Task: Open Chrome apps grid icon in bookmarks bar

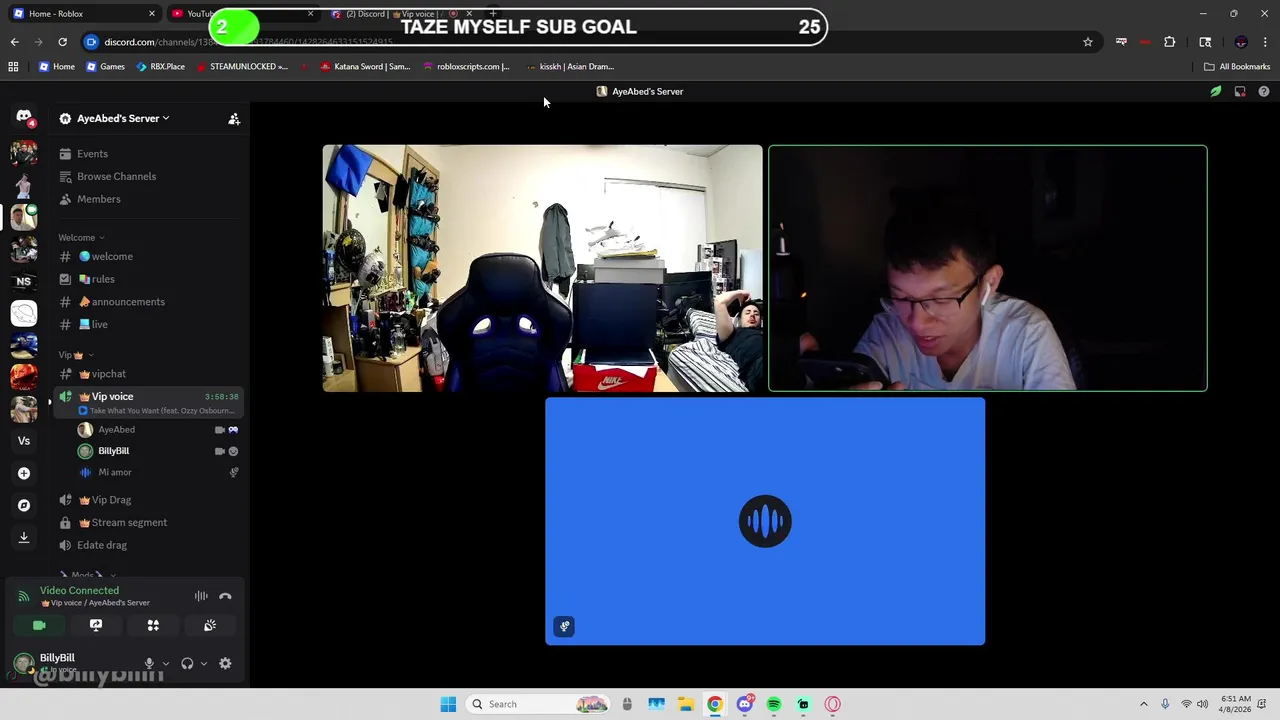Action: pos(13,67)
